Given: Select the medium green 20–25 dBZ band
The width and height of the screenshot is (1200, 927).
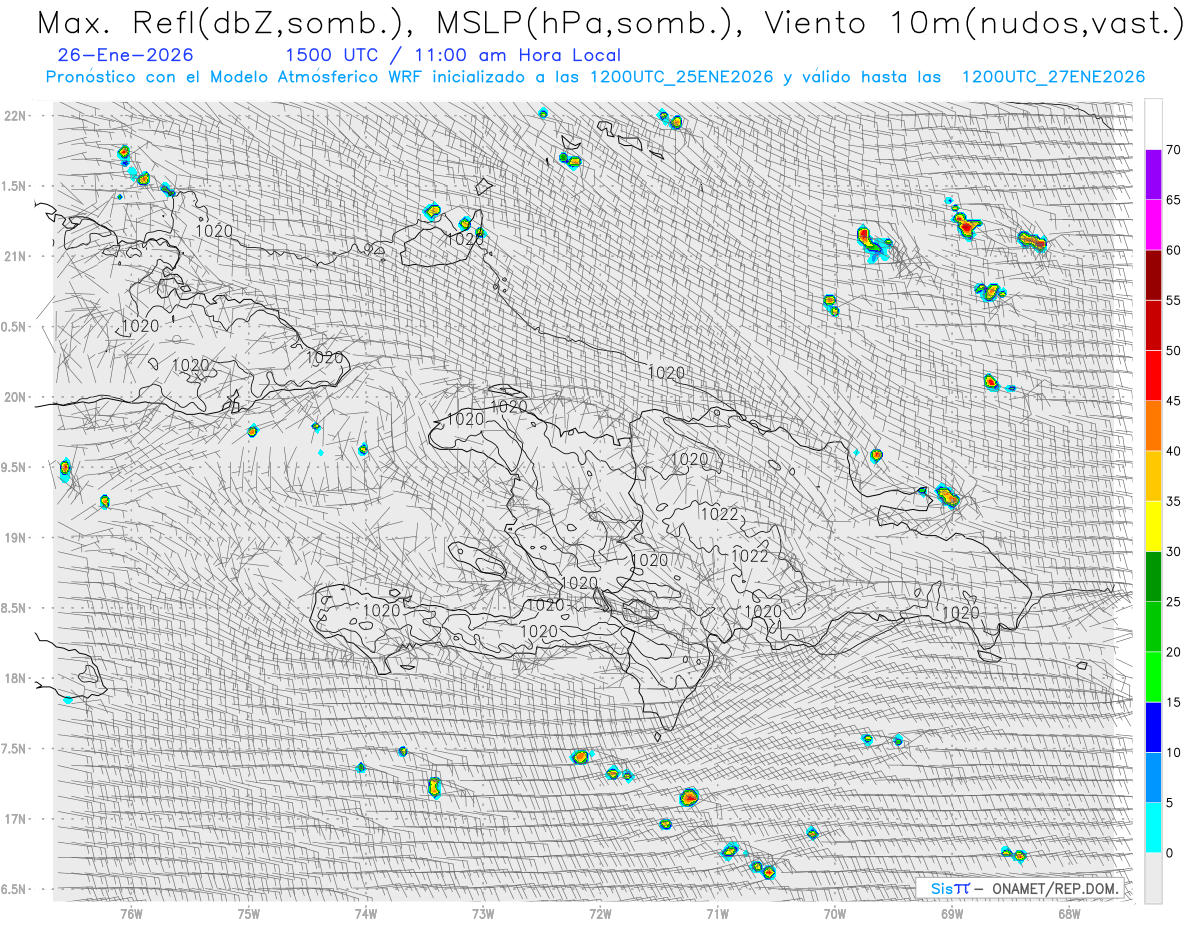Looking at the screenshot, I should coord(1153,627).
